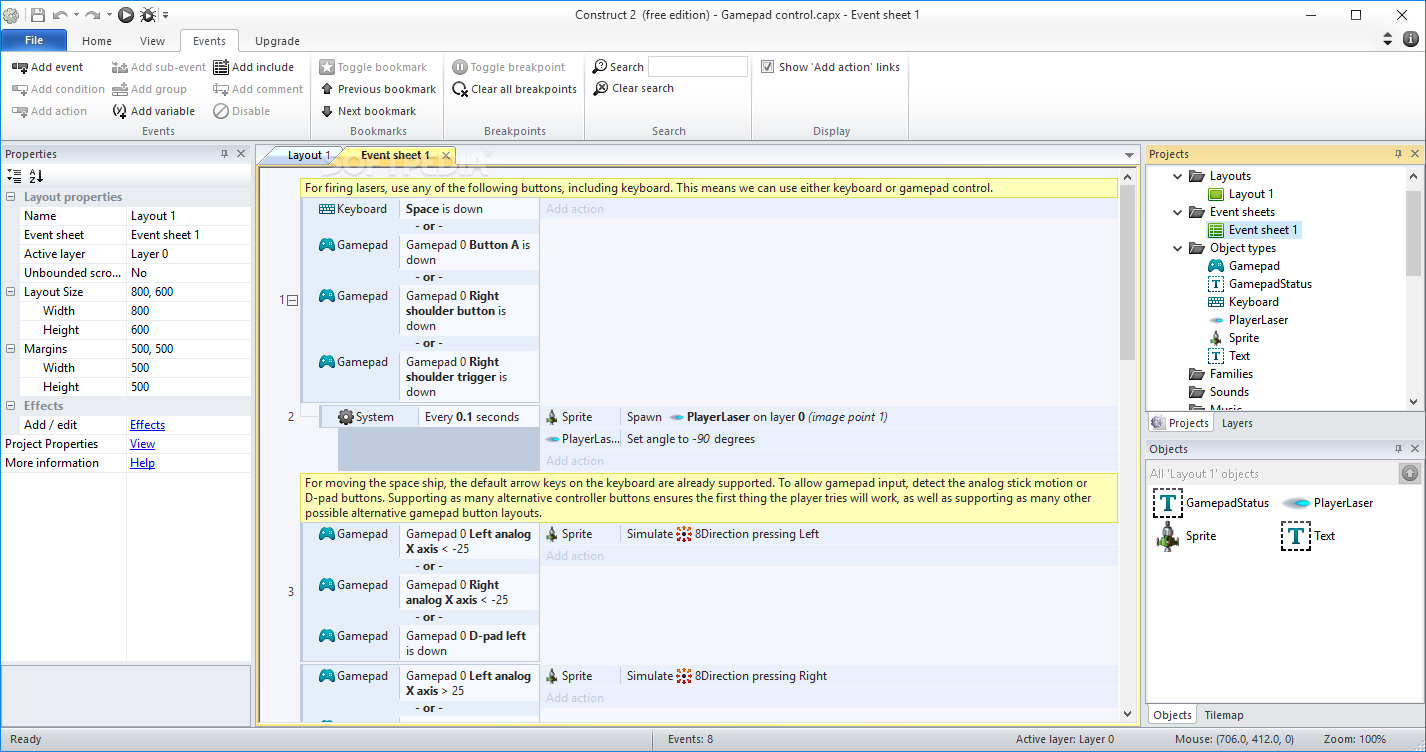Screen dimensions: 1426x752
Task: Click Add event in ribbon
Action: click(48, 67)
